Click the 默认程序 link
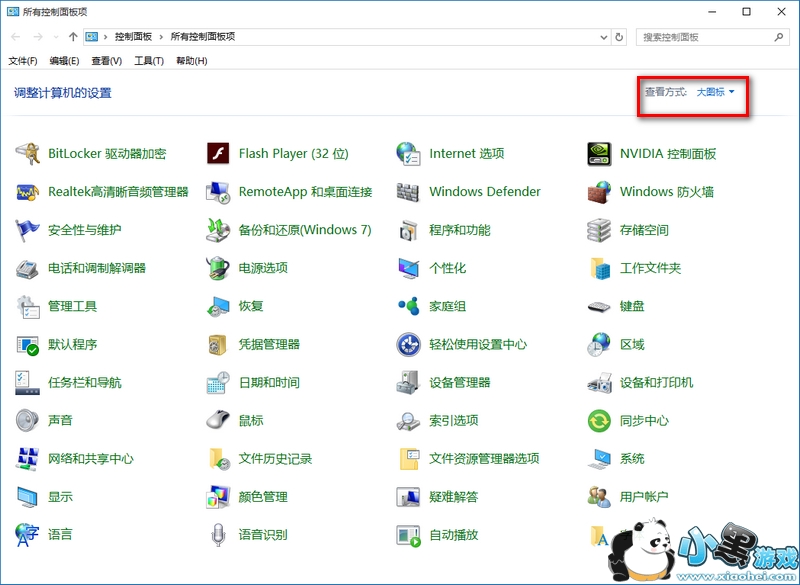The image size is (800, 585). [72, 344]
